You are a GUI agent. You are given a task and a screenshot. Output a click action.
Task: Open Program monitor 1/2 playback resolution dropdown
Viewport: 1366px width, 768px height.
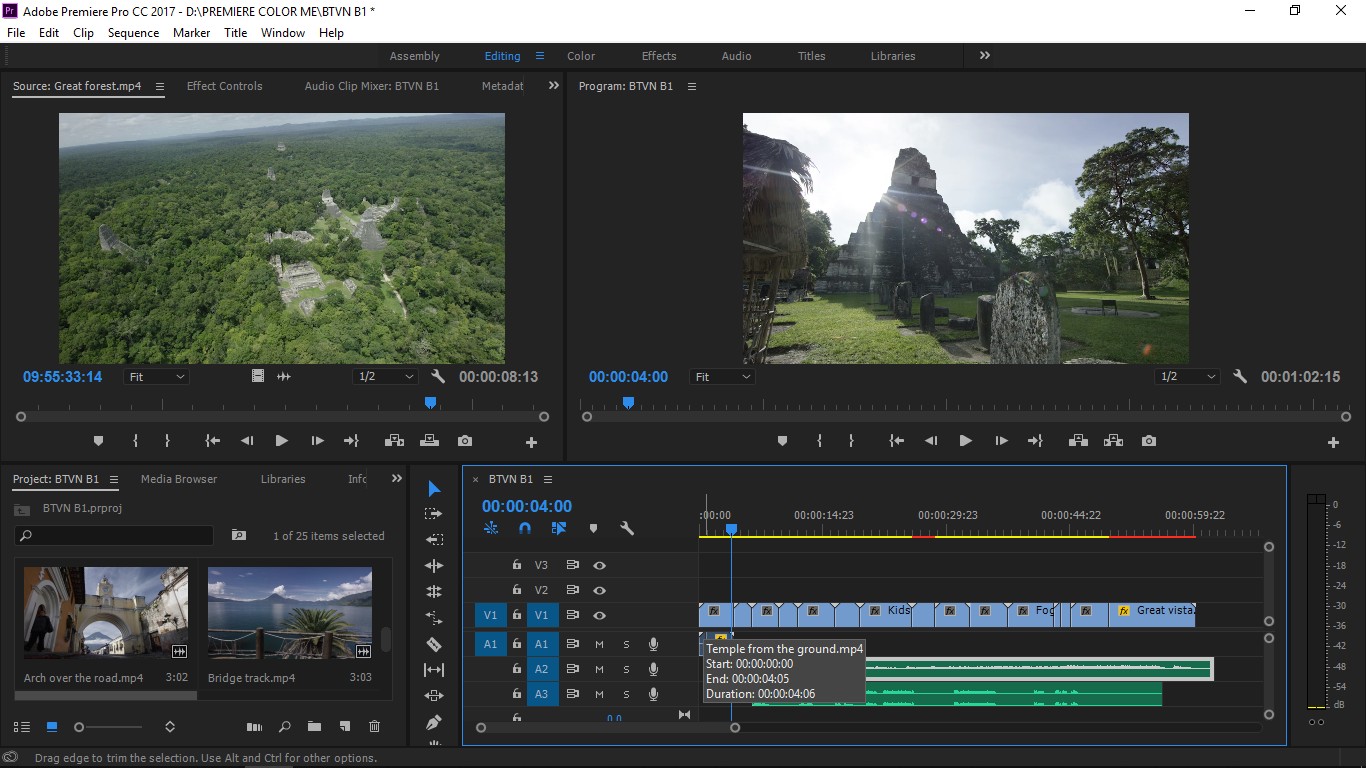click(1187, 377)
